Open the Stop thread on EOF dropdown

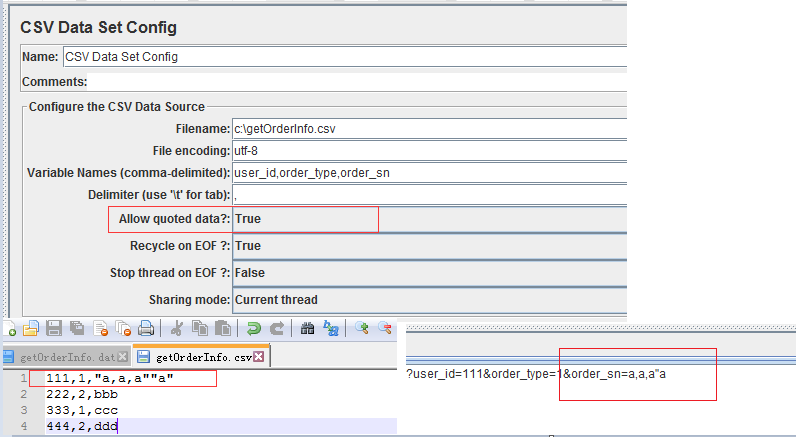[x=429, y=273]
